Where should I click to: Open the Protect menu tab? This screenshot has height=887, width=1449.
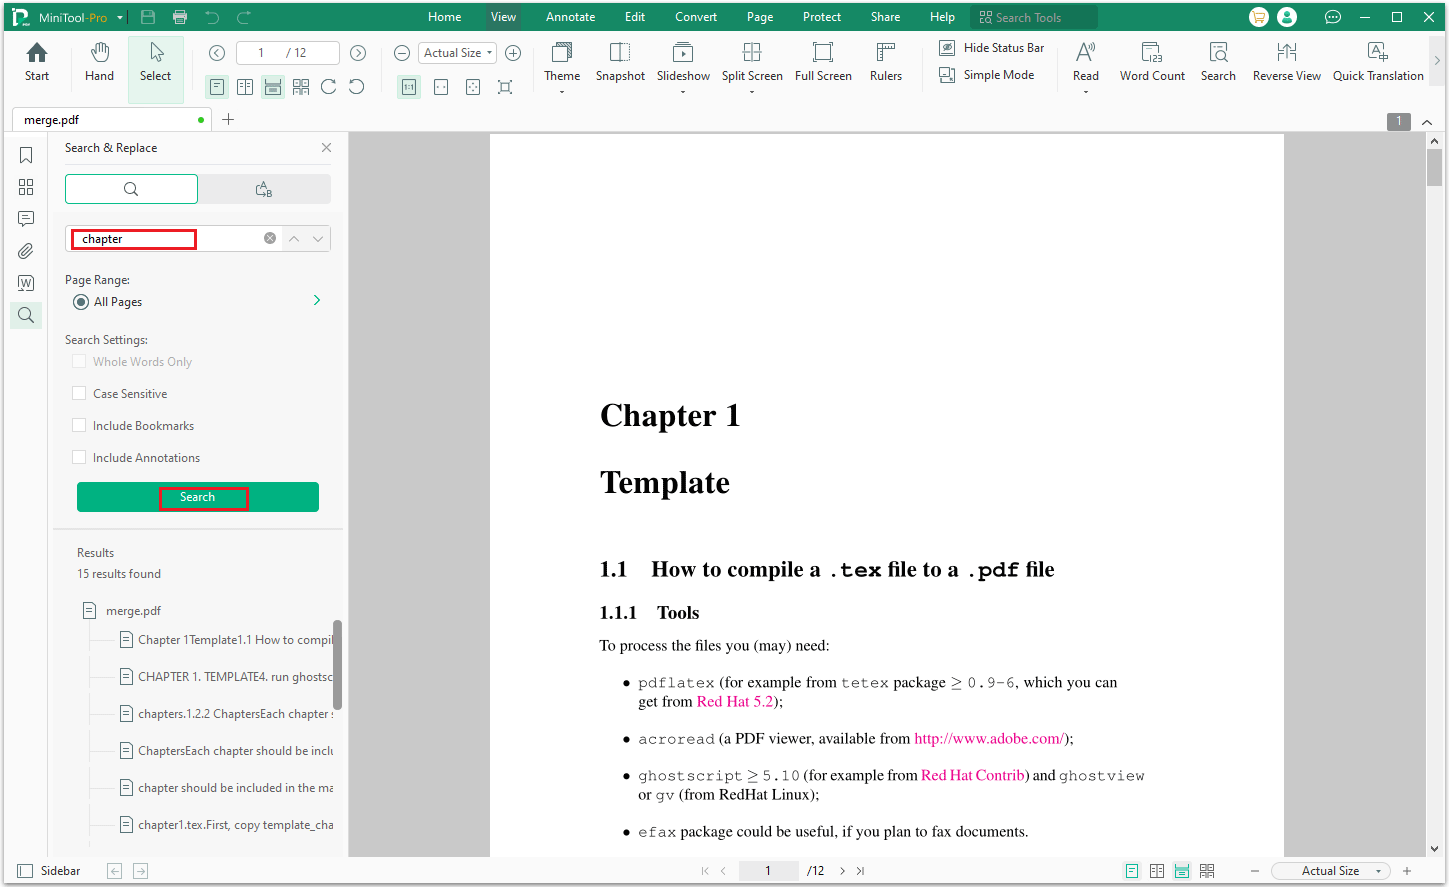[822, 17]
